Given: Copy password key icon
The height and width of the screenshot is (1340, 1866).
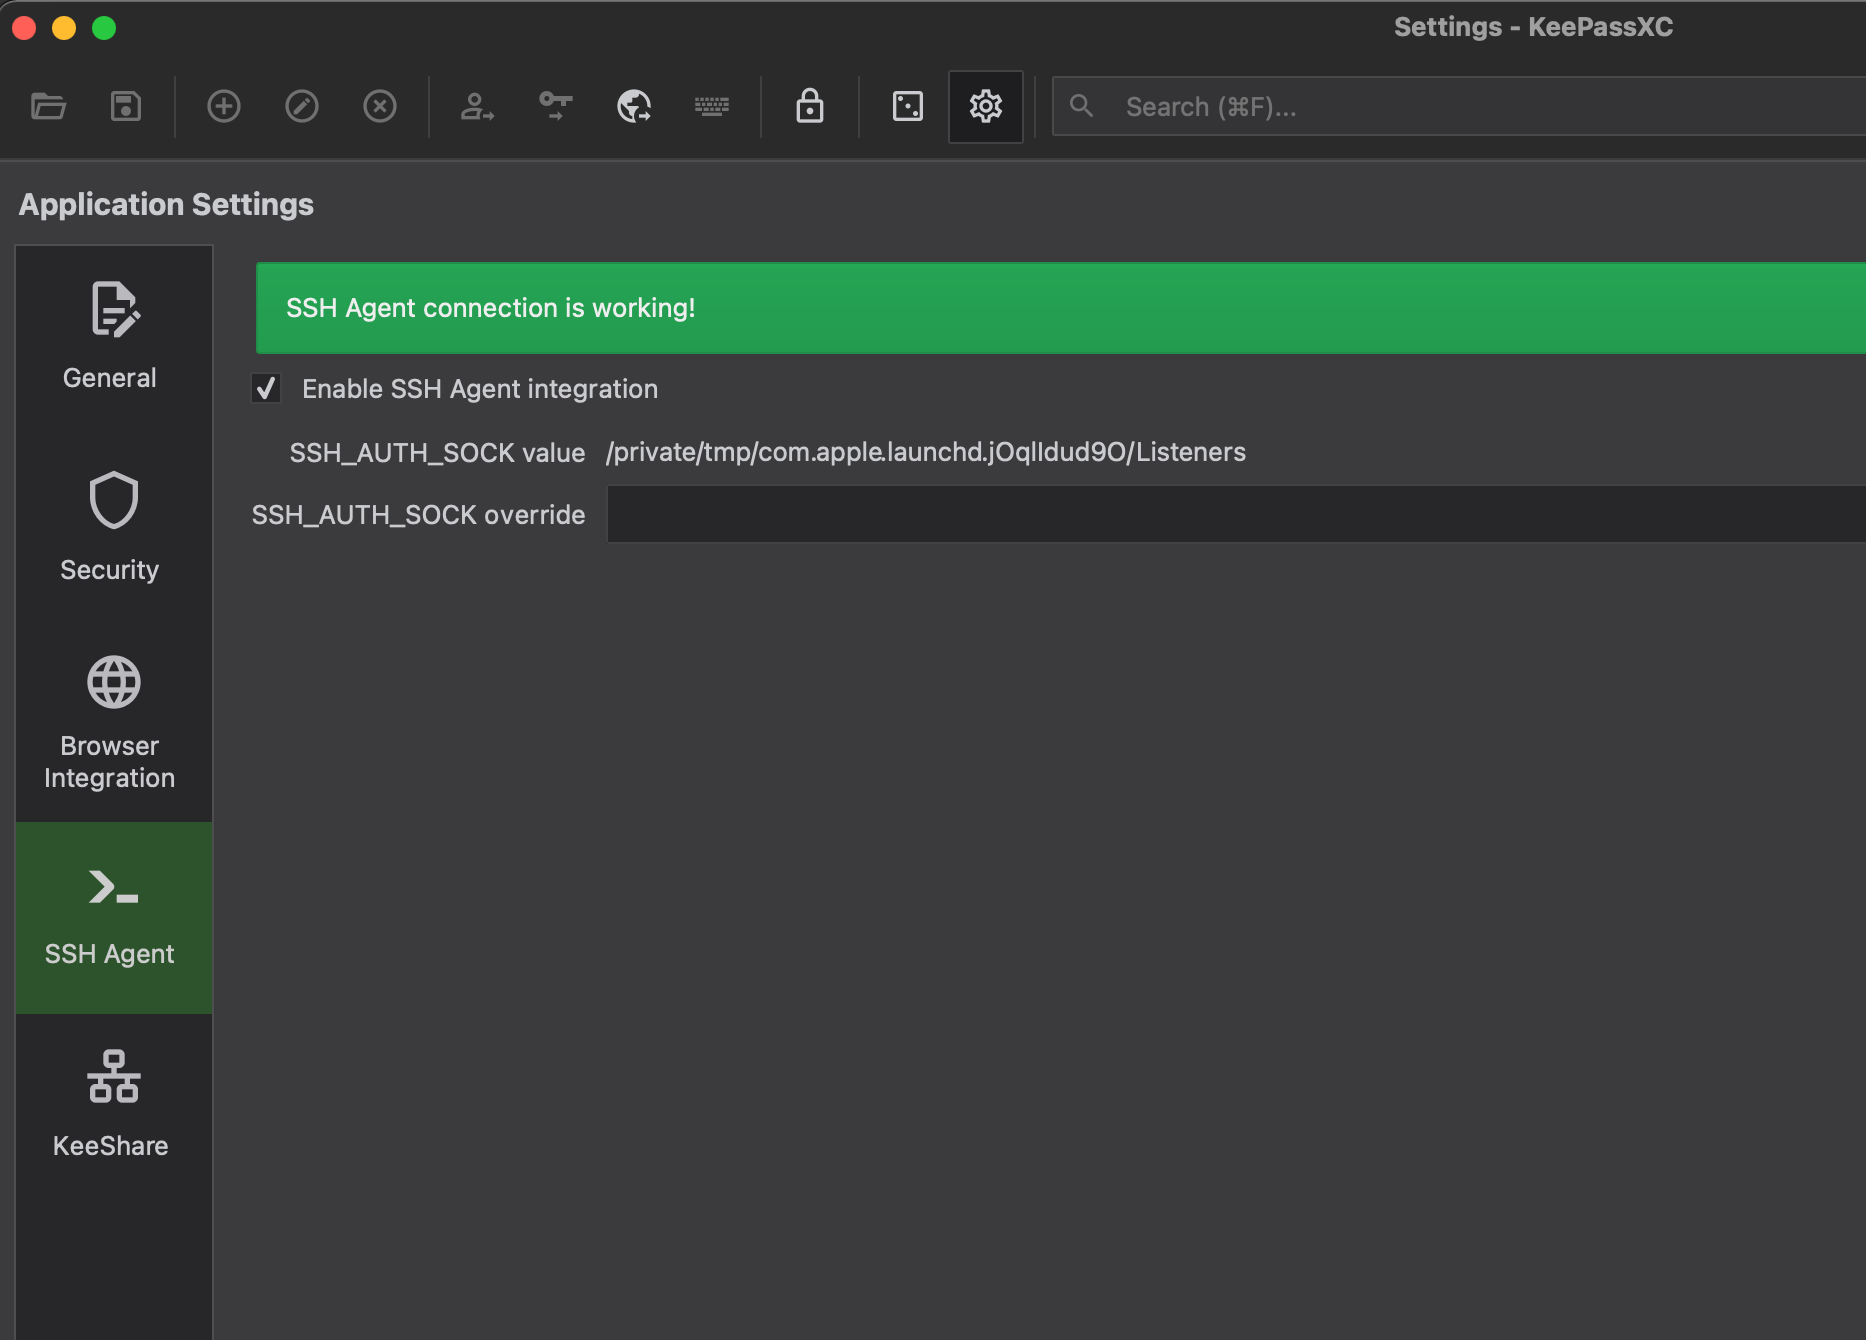Looking at the screenshot, I should pos(555,106).
